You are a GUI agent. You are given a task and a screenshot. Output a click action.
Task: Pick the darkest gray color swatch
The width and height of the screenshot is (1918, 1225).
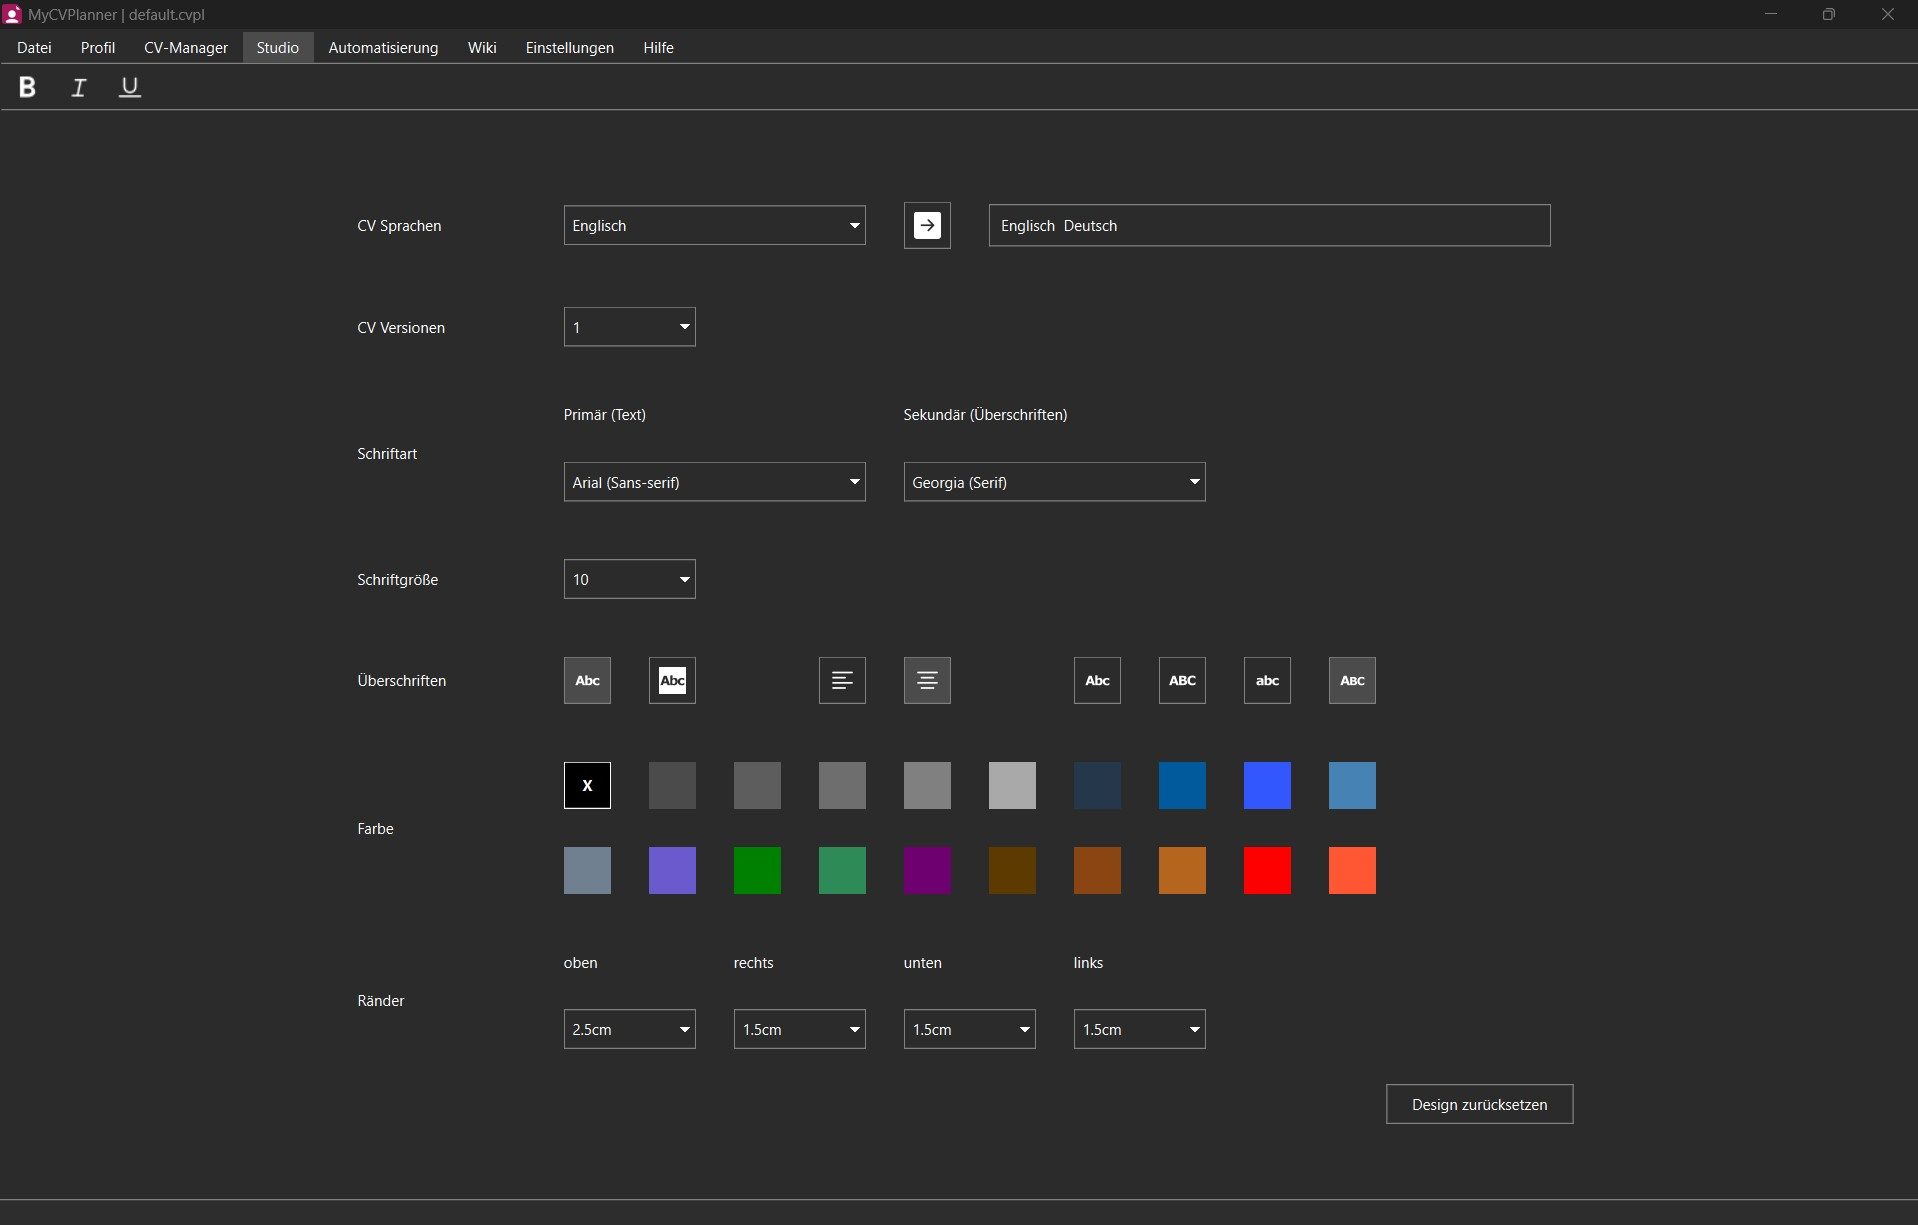pyautogui.click(x=672, y=786)
